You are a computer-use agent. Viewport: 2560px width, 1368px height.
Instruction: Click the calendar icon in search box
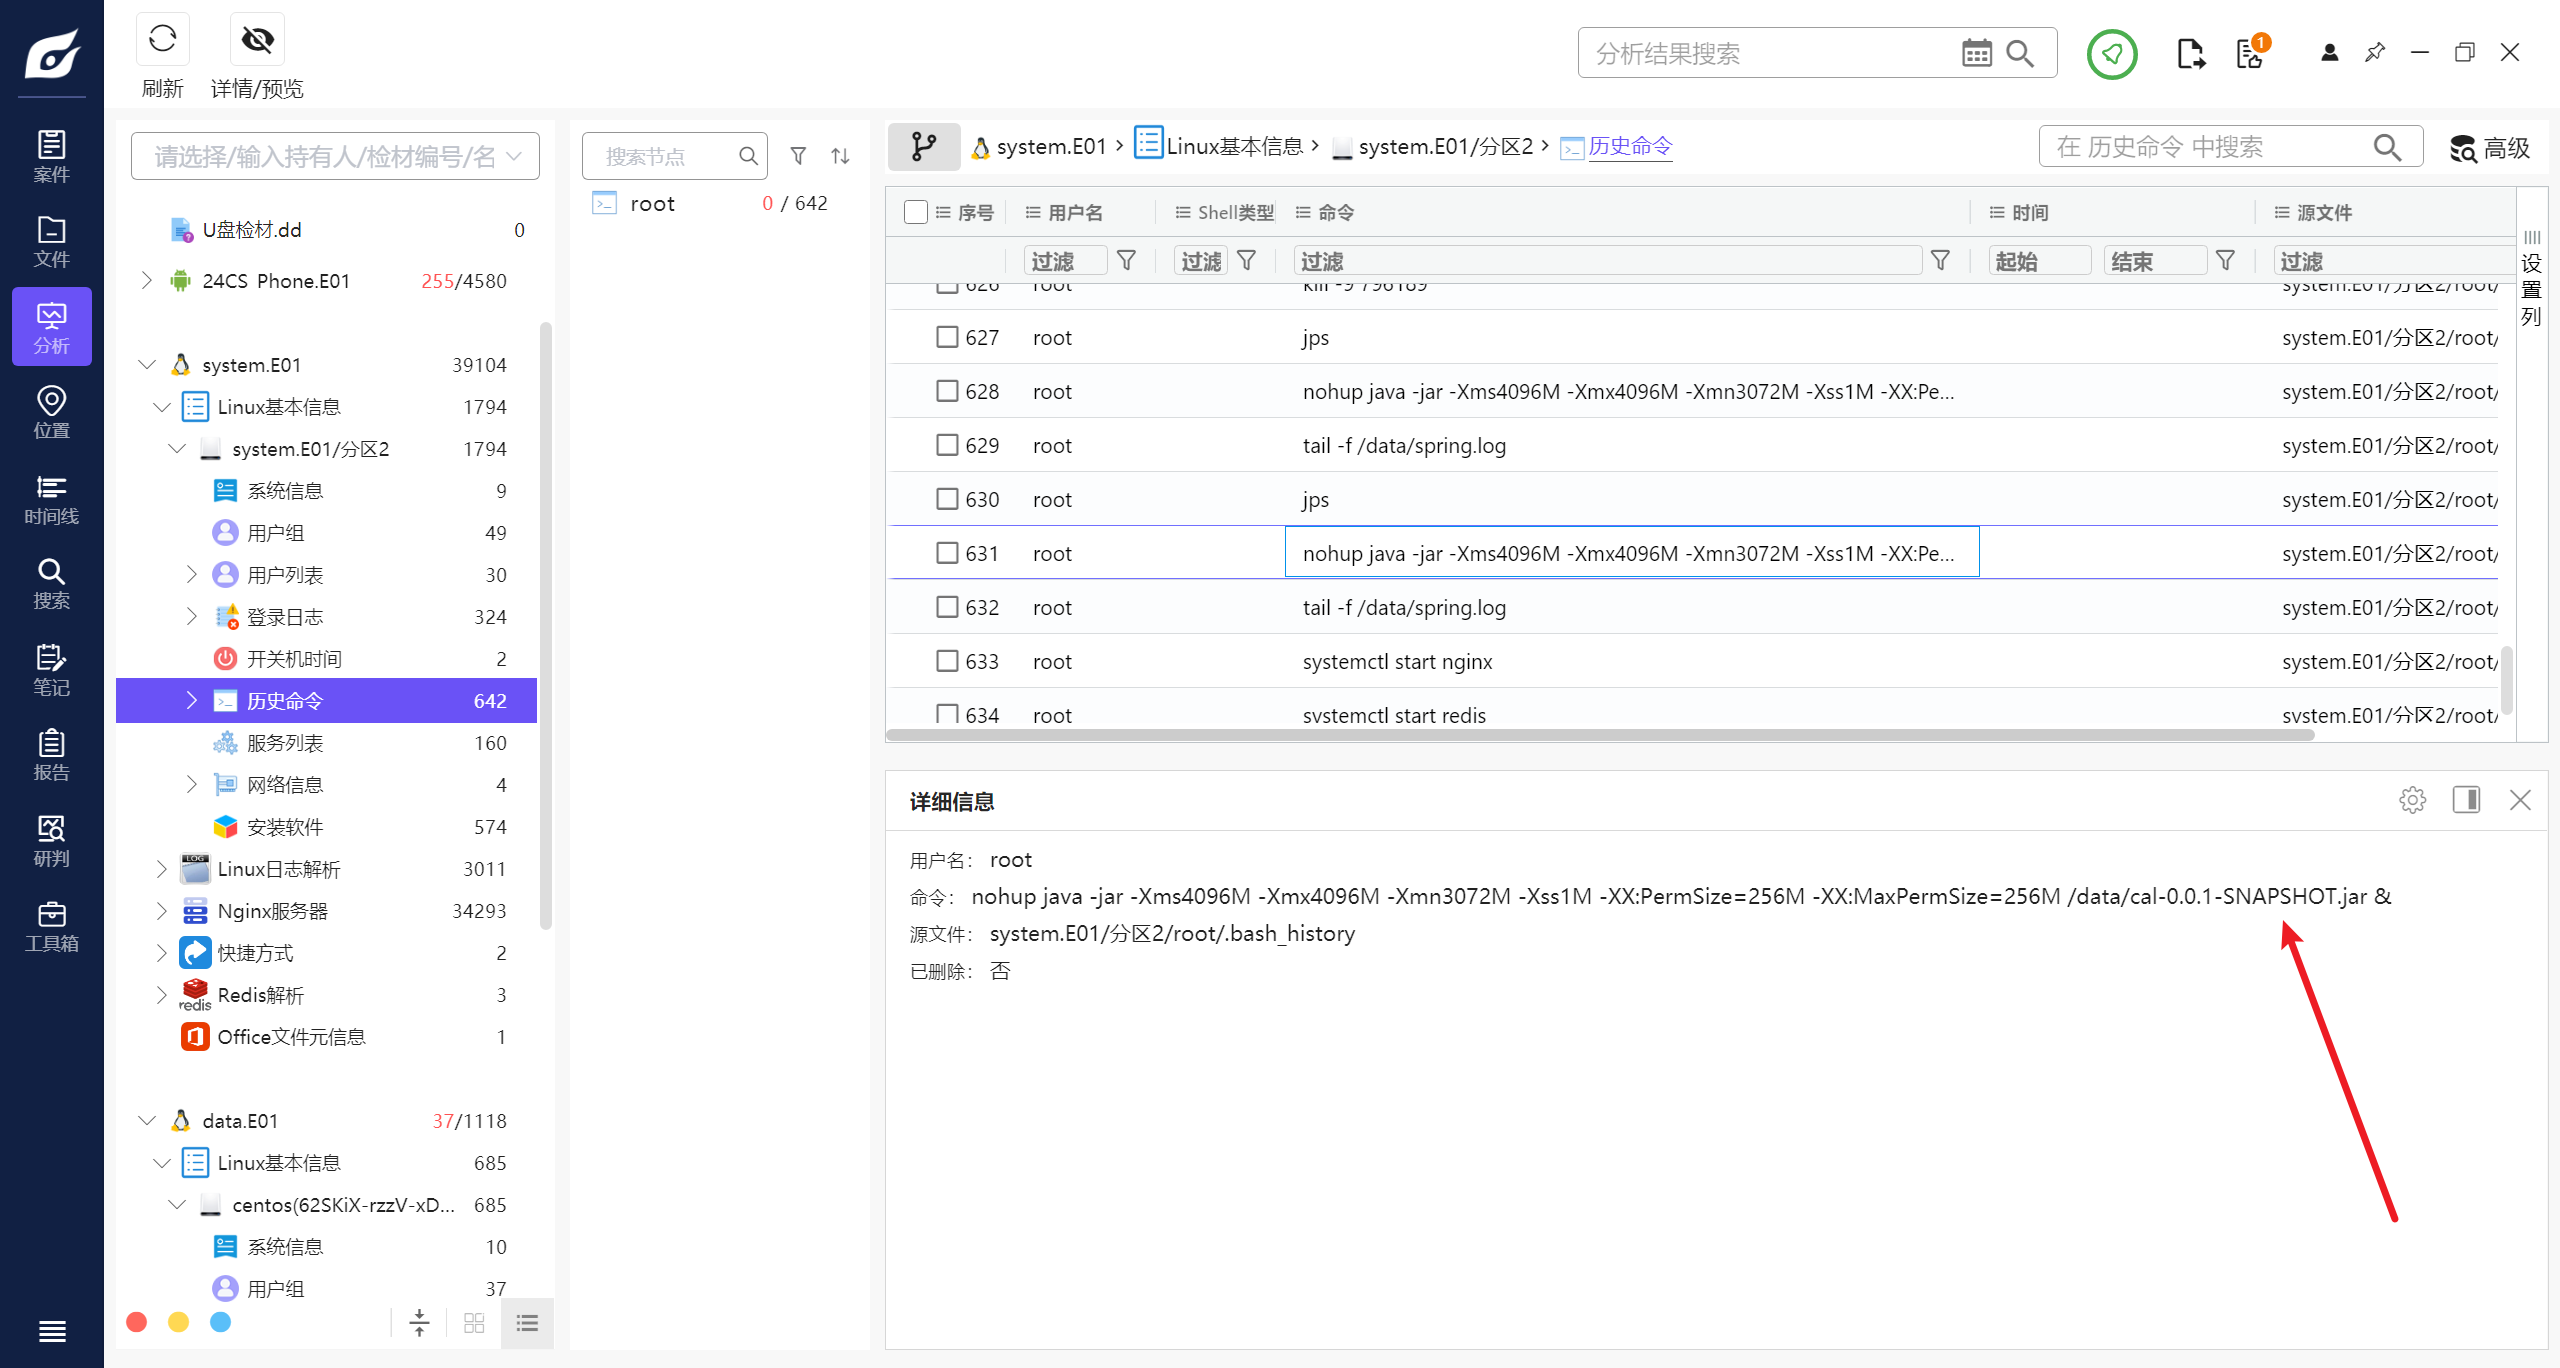1976,53
